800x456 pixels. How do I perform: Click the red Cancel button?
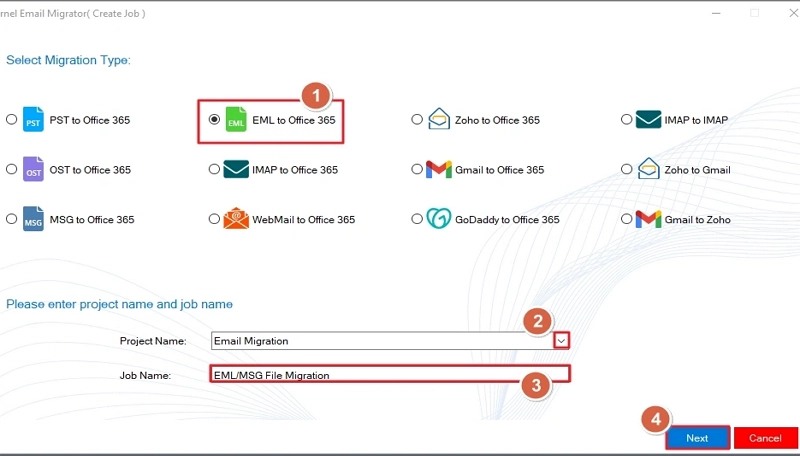click(x=765, y=438)
